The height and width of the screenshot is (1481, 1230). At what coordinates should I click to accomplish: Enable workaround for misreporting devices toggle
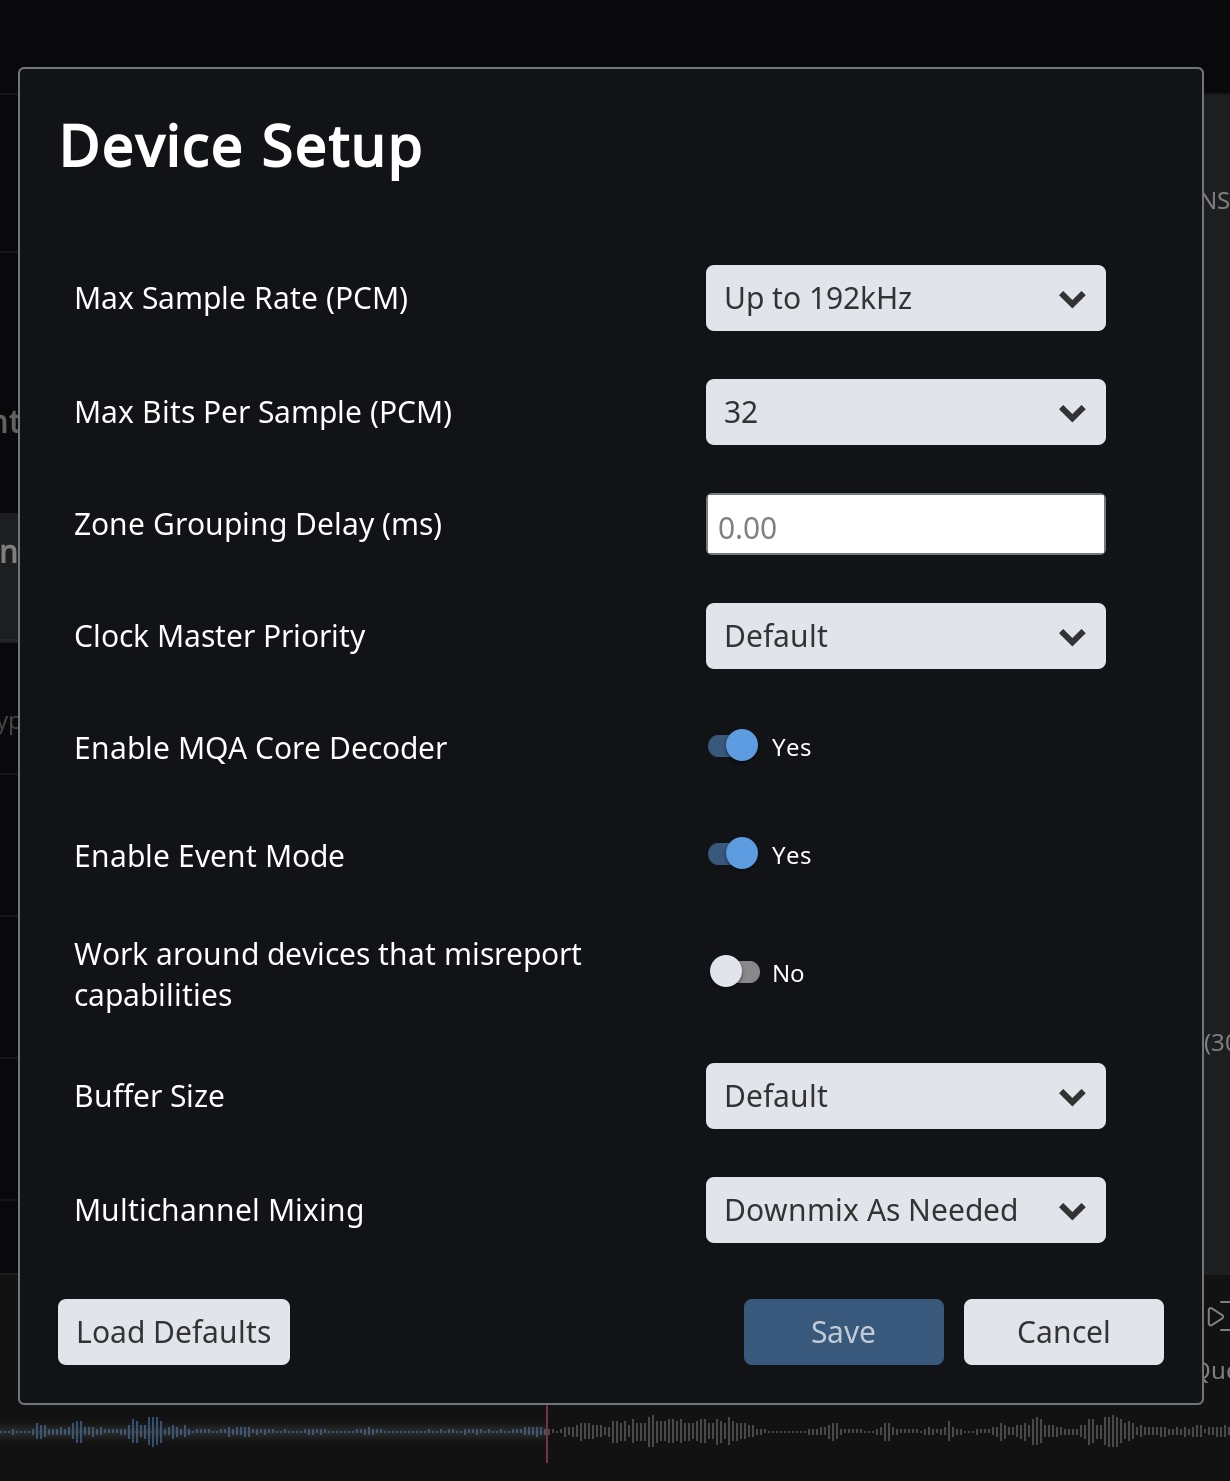point(734,971)
